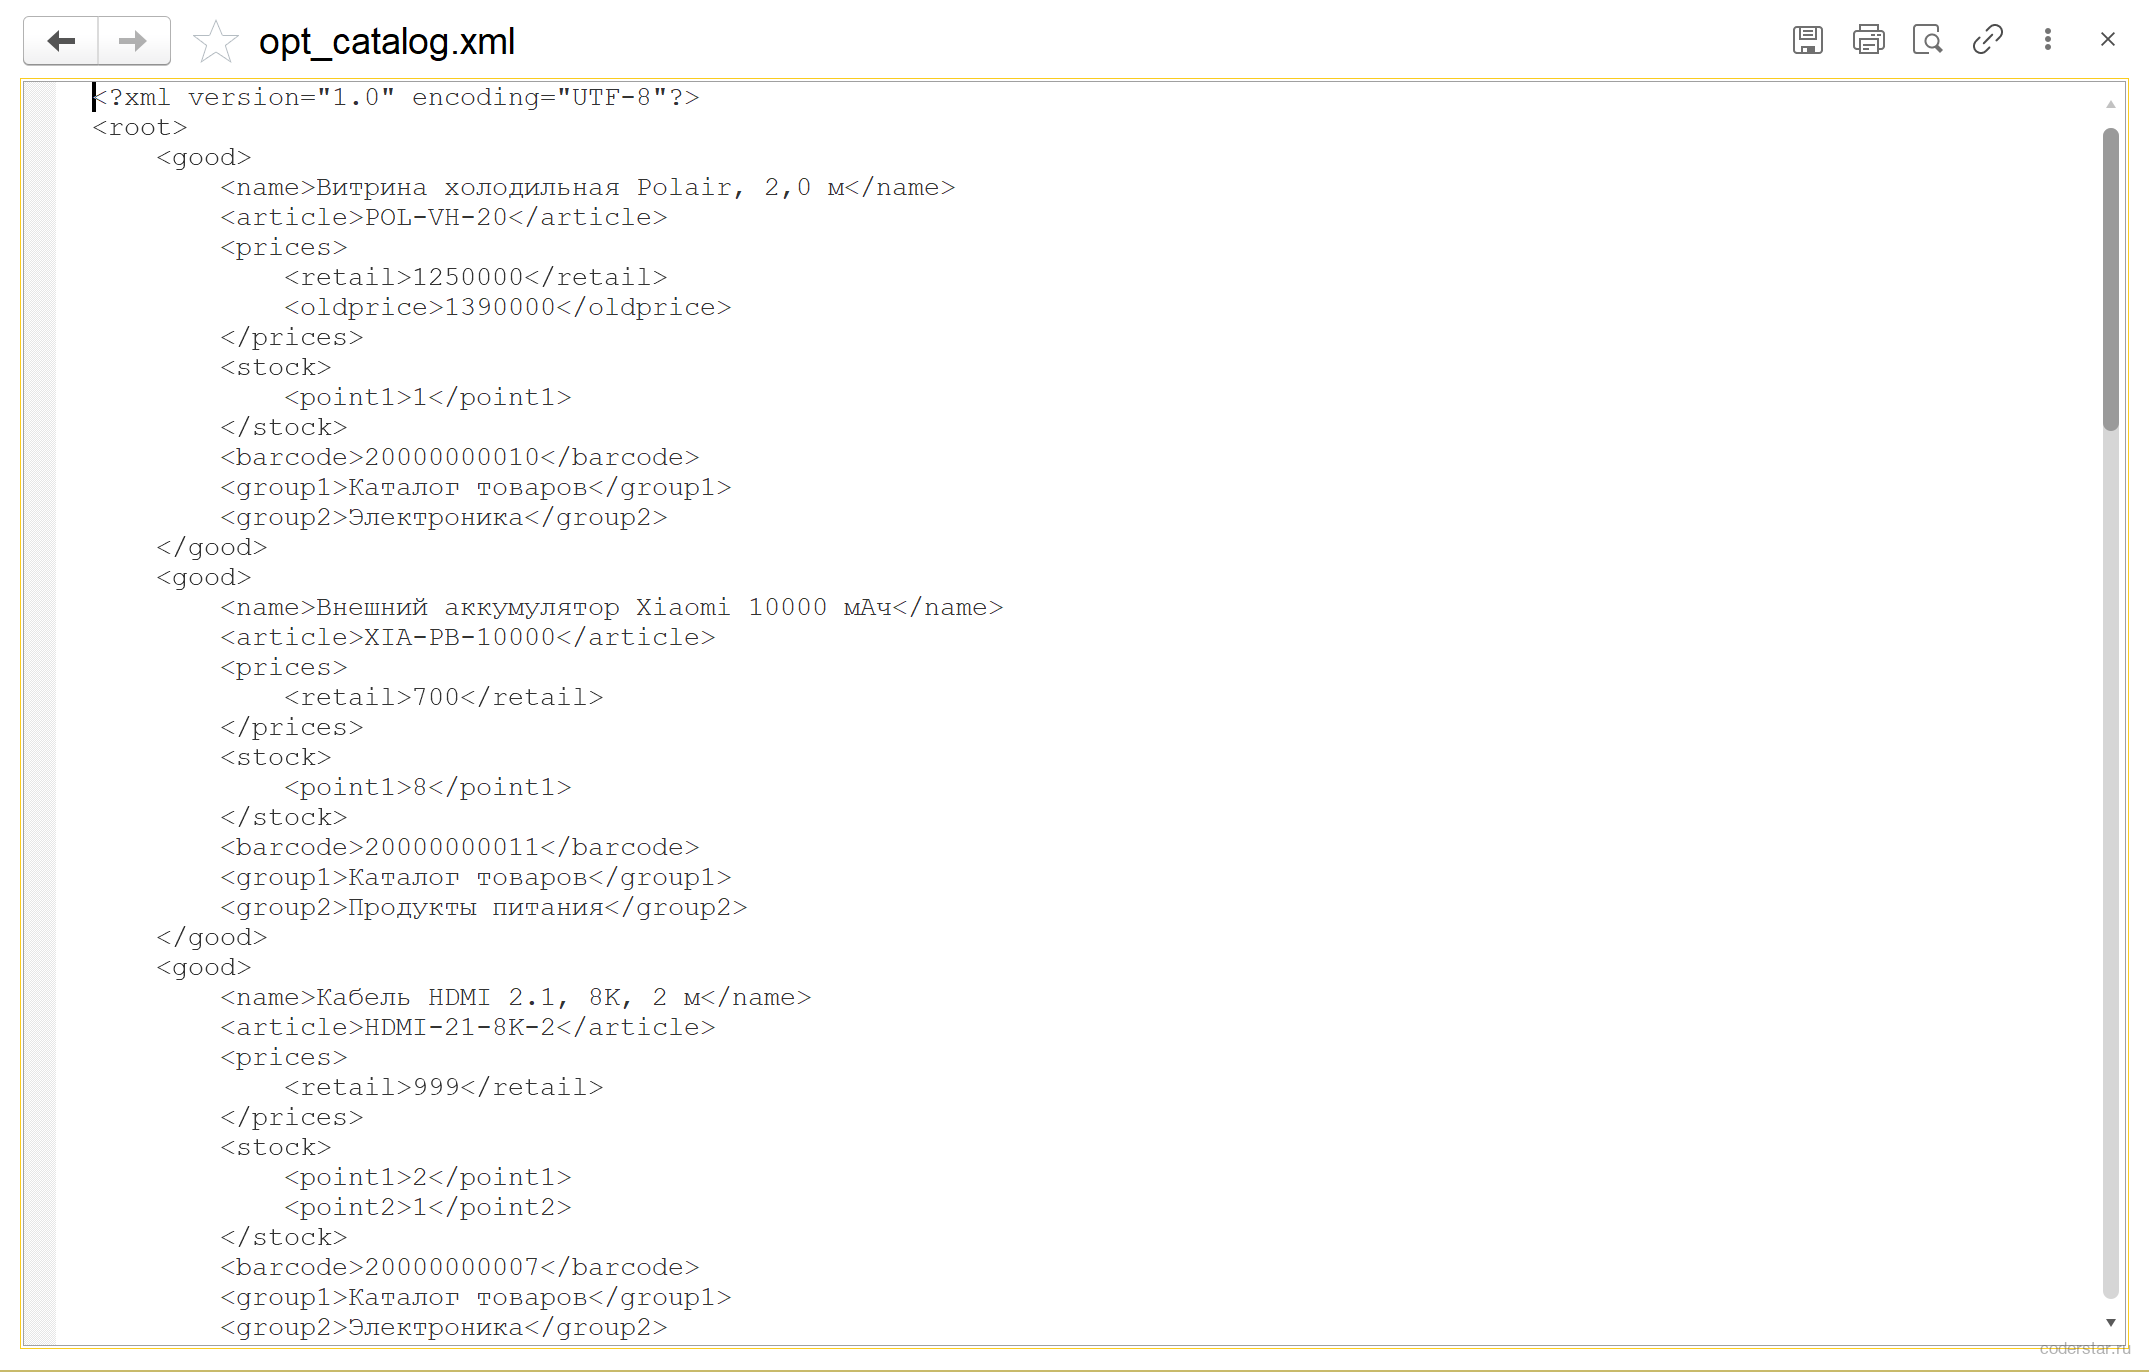Print the document using the printer icon
Screen dimensions: 2149x1372
tap(1868, 40)
